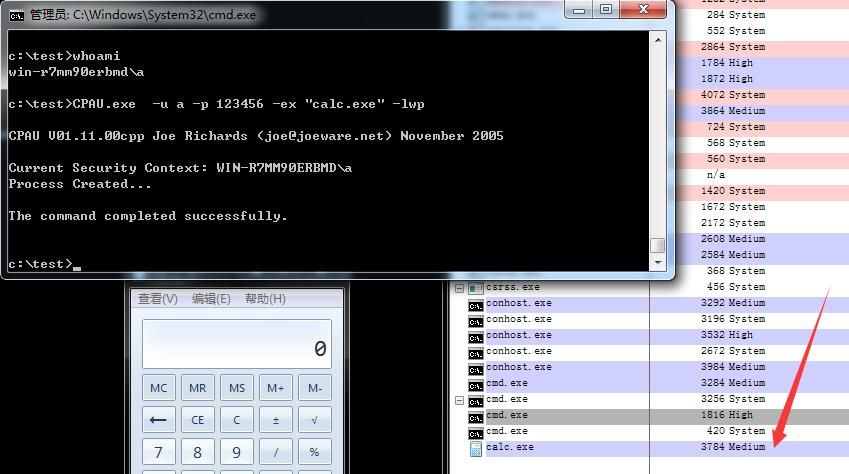Click the plus-minus sign button on calculator

276,420
